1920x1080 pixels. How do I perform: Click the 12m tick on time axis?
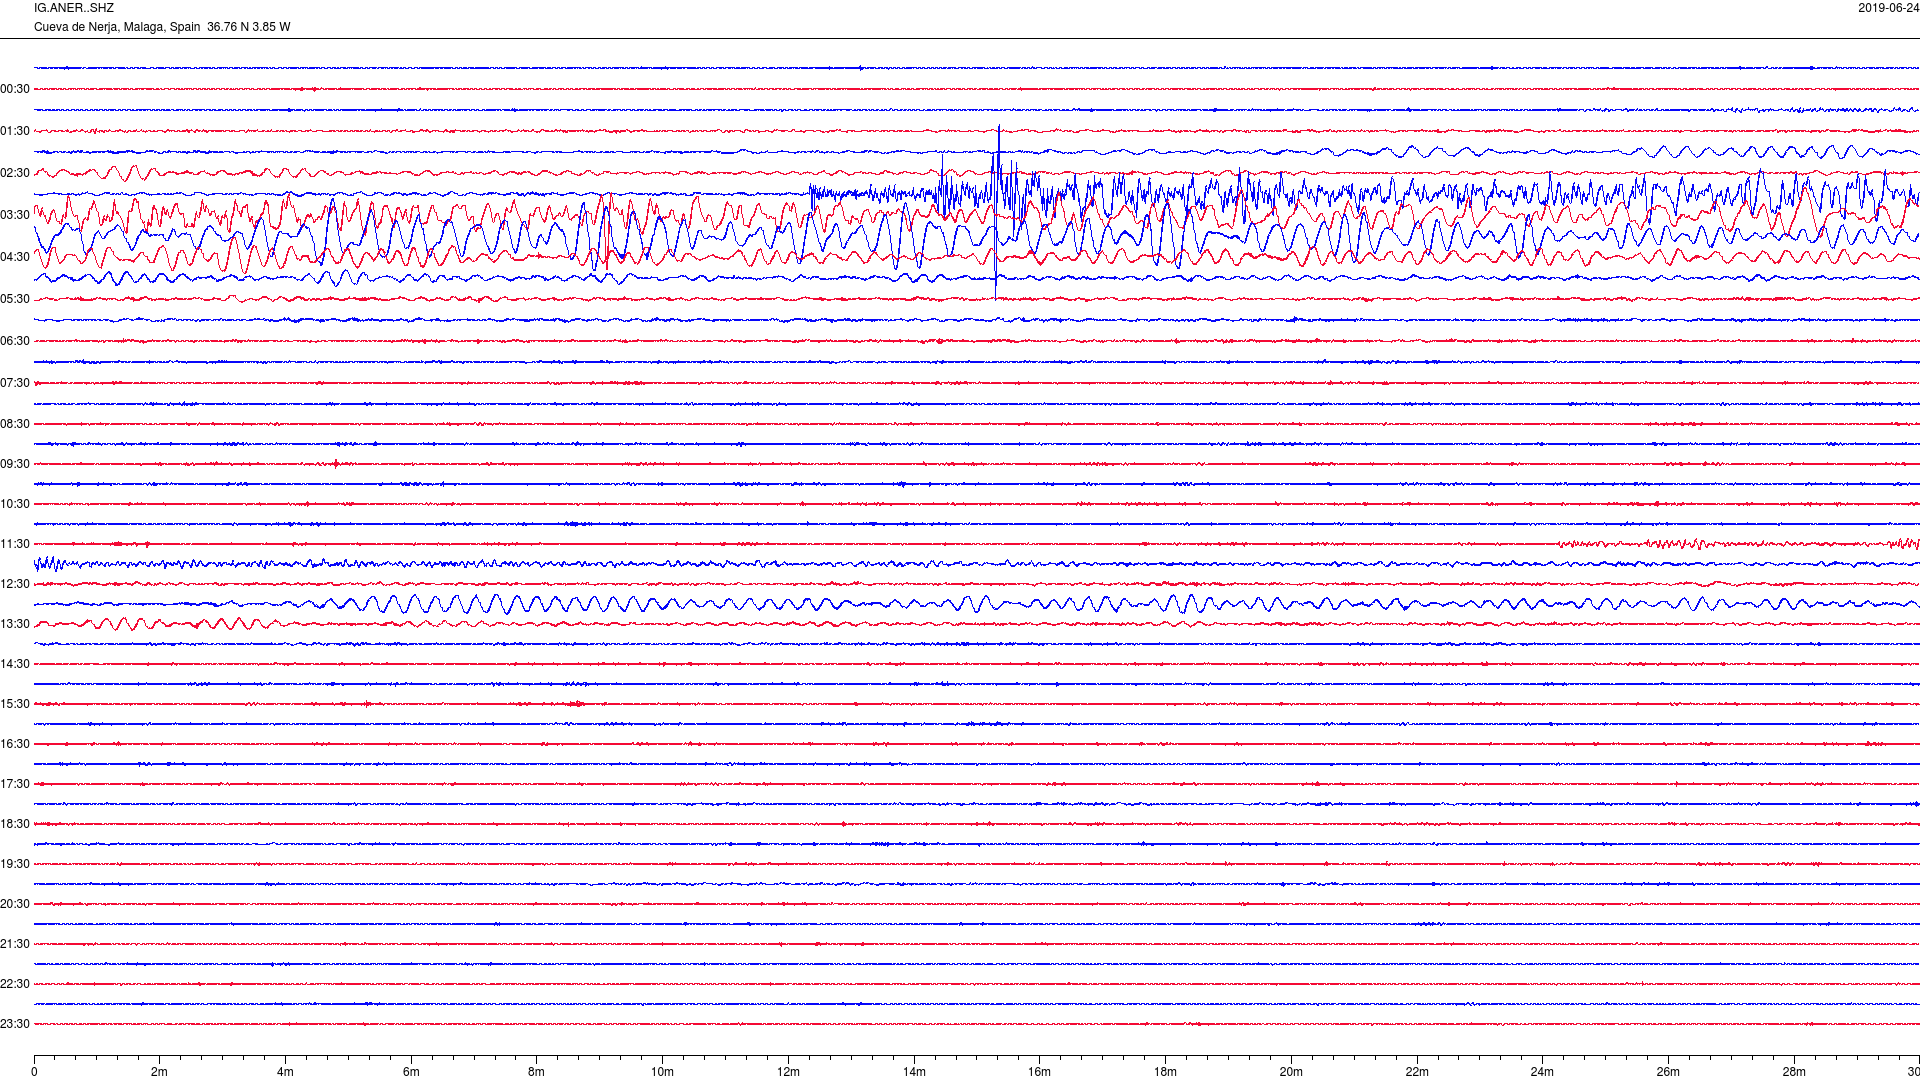coord(788,1072)
